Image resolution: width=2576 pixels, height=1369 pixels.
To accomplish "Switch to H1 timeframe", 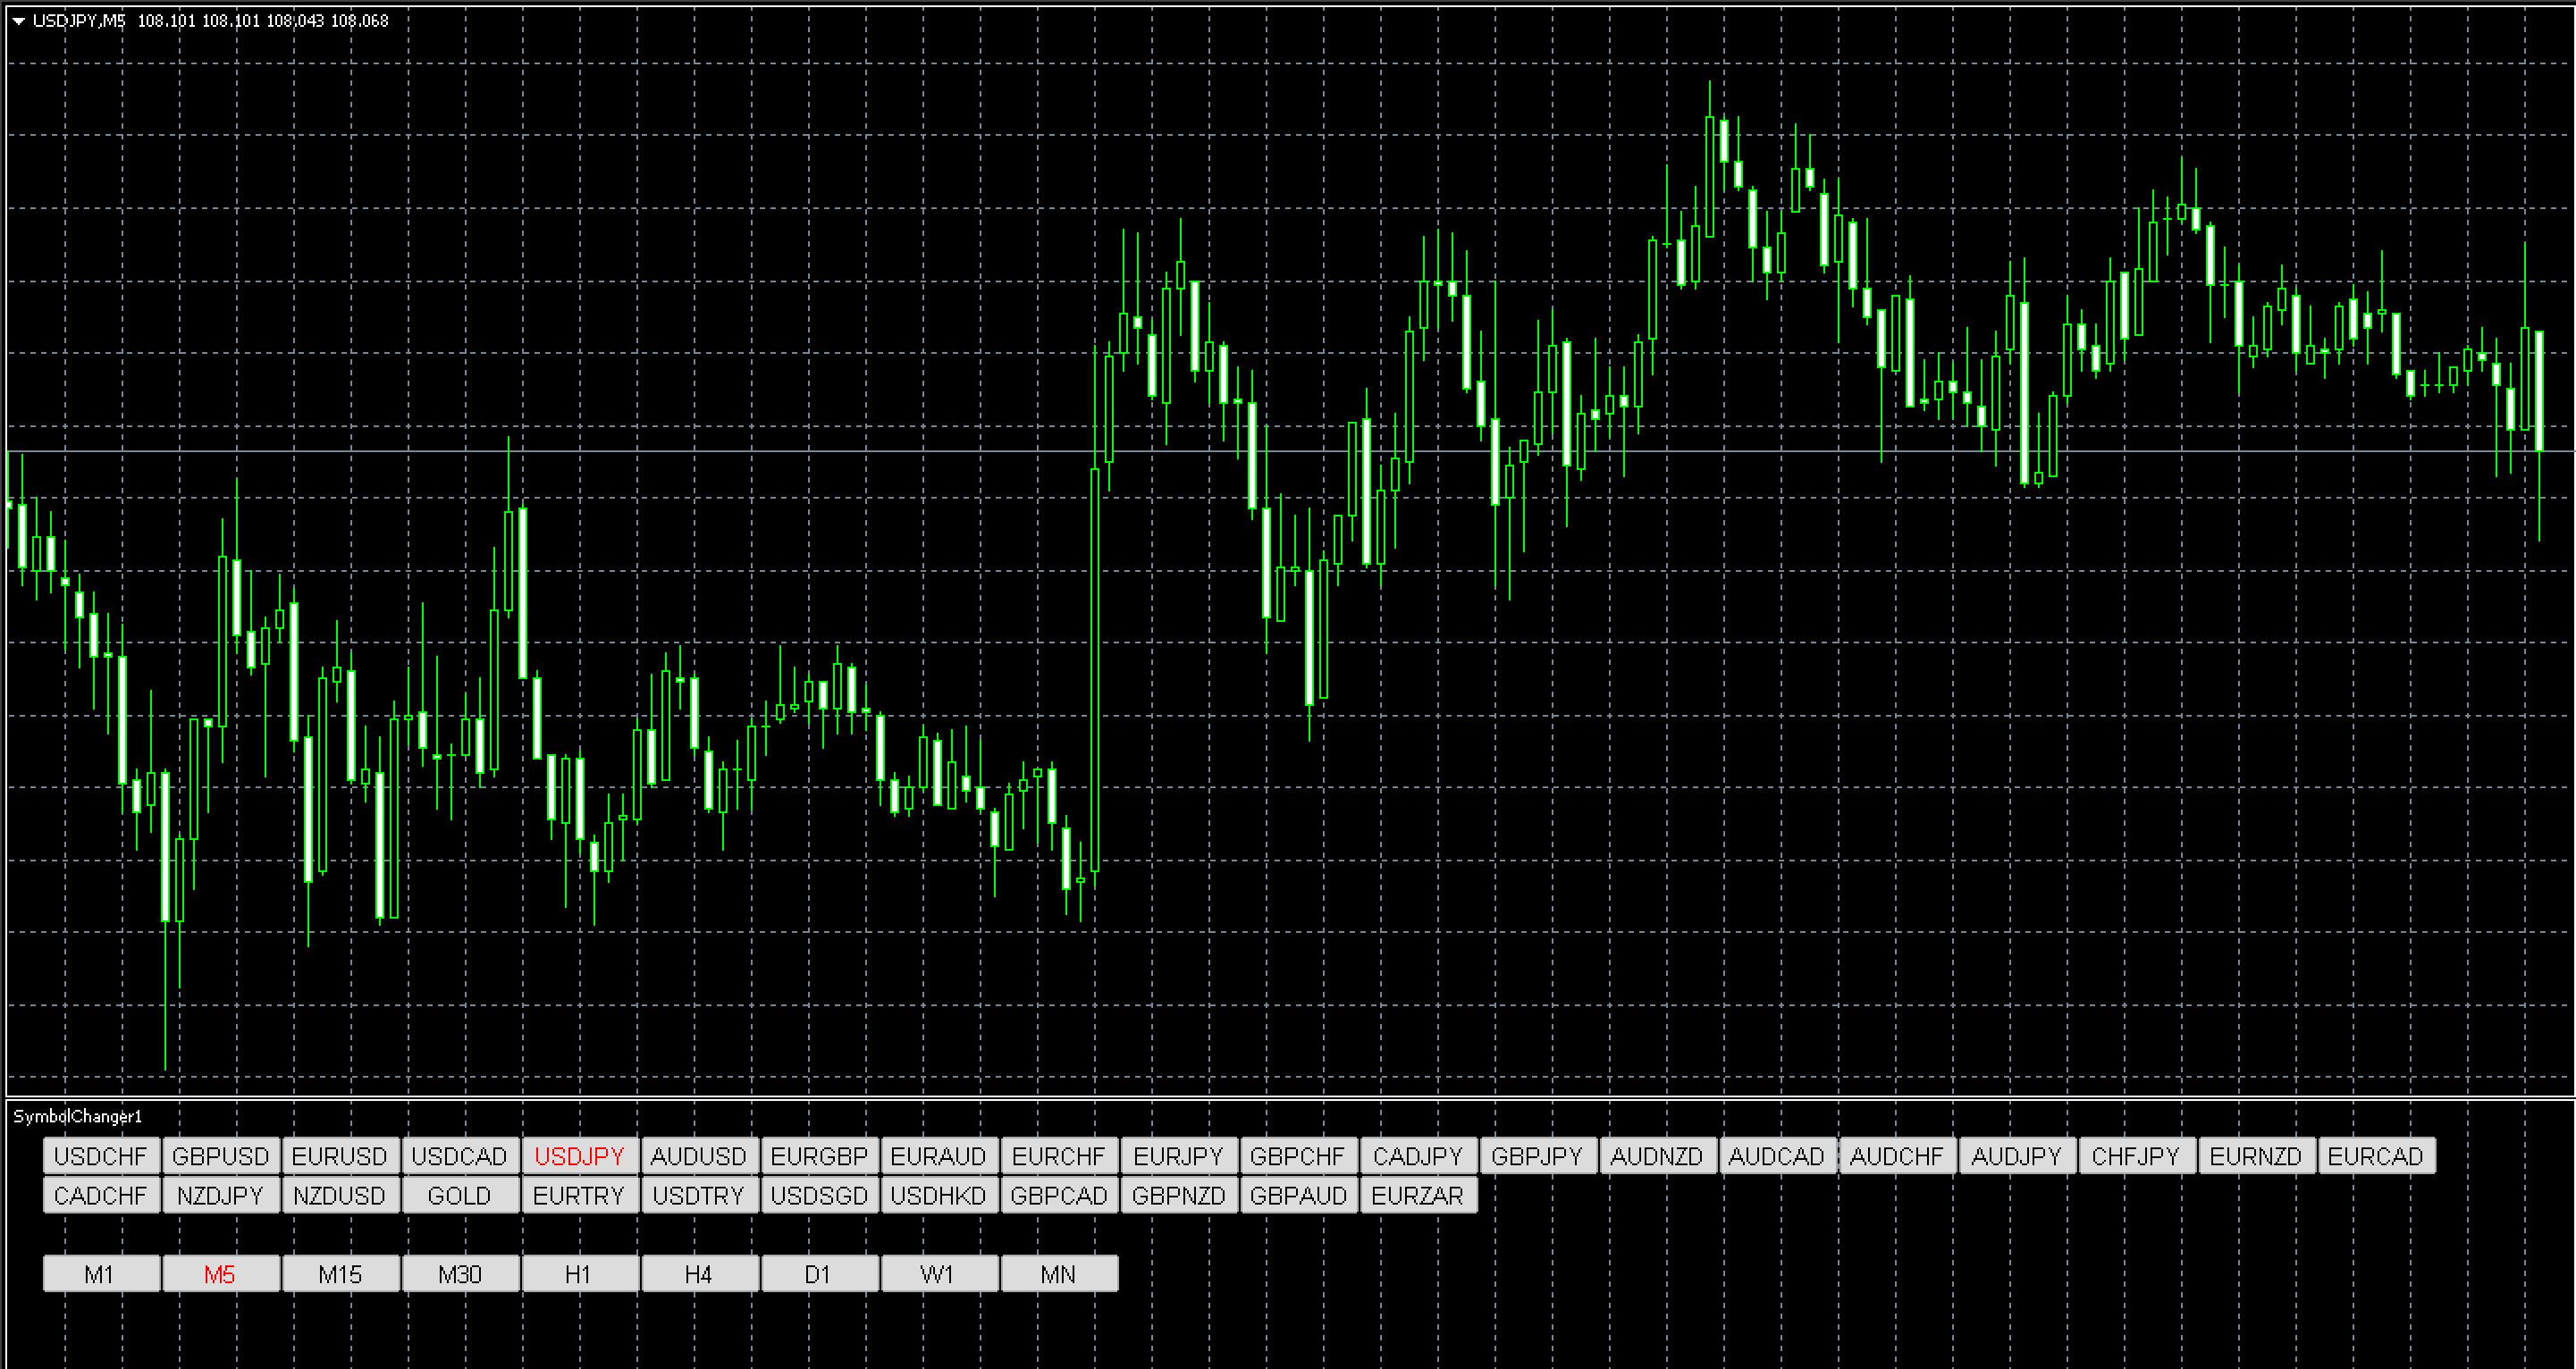I will point(580,1274).
